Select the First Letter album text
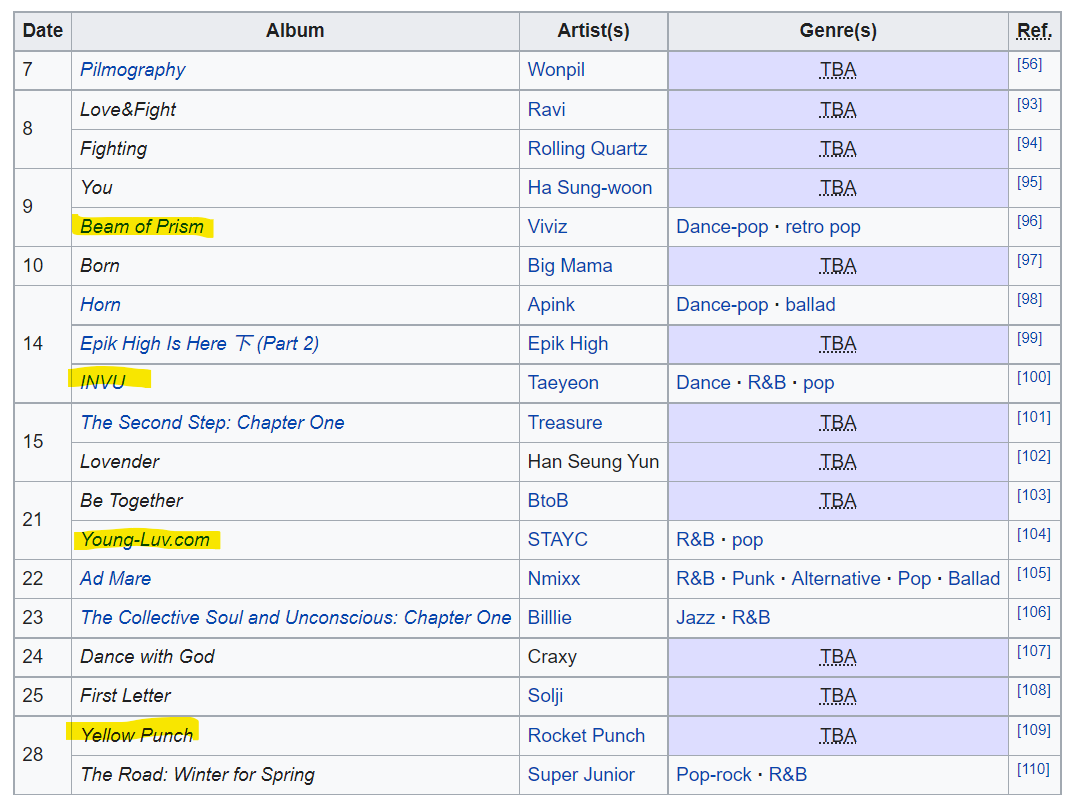Viewport: 1072px width, 799px height. tap(125, 695)
